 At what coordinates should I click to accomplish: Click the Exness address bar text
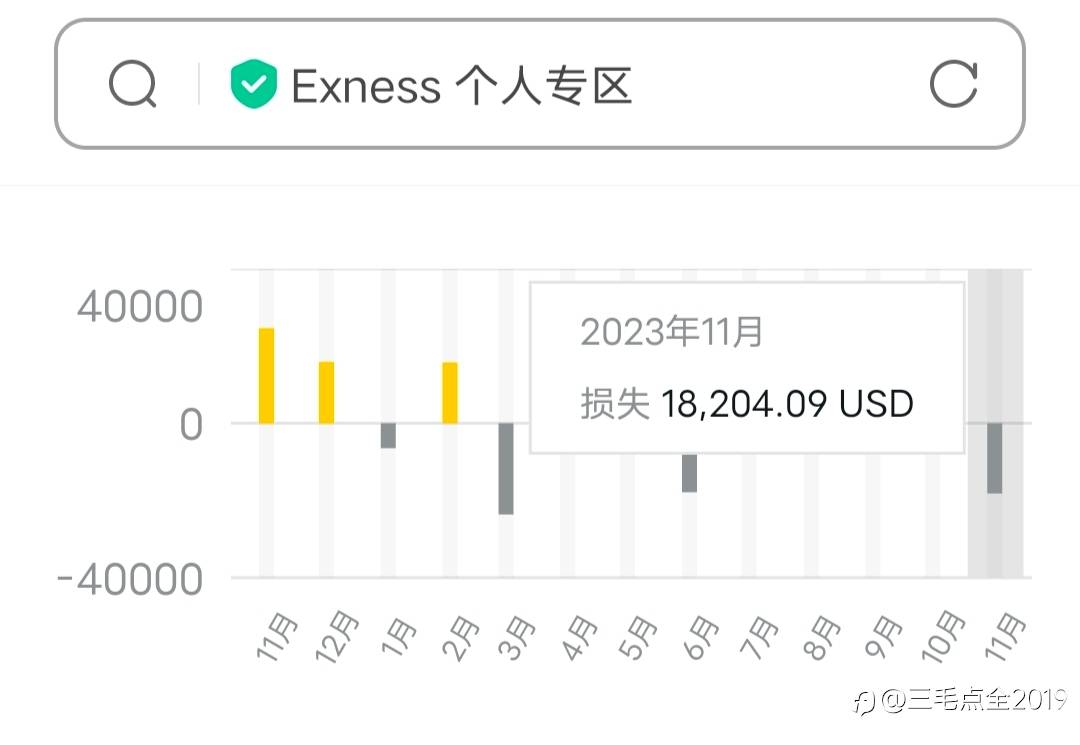(x=461, y=87)
